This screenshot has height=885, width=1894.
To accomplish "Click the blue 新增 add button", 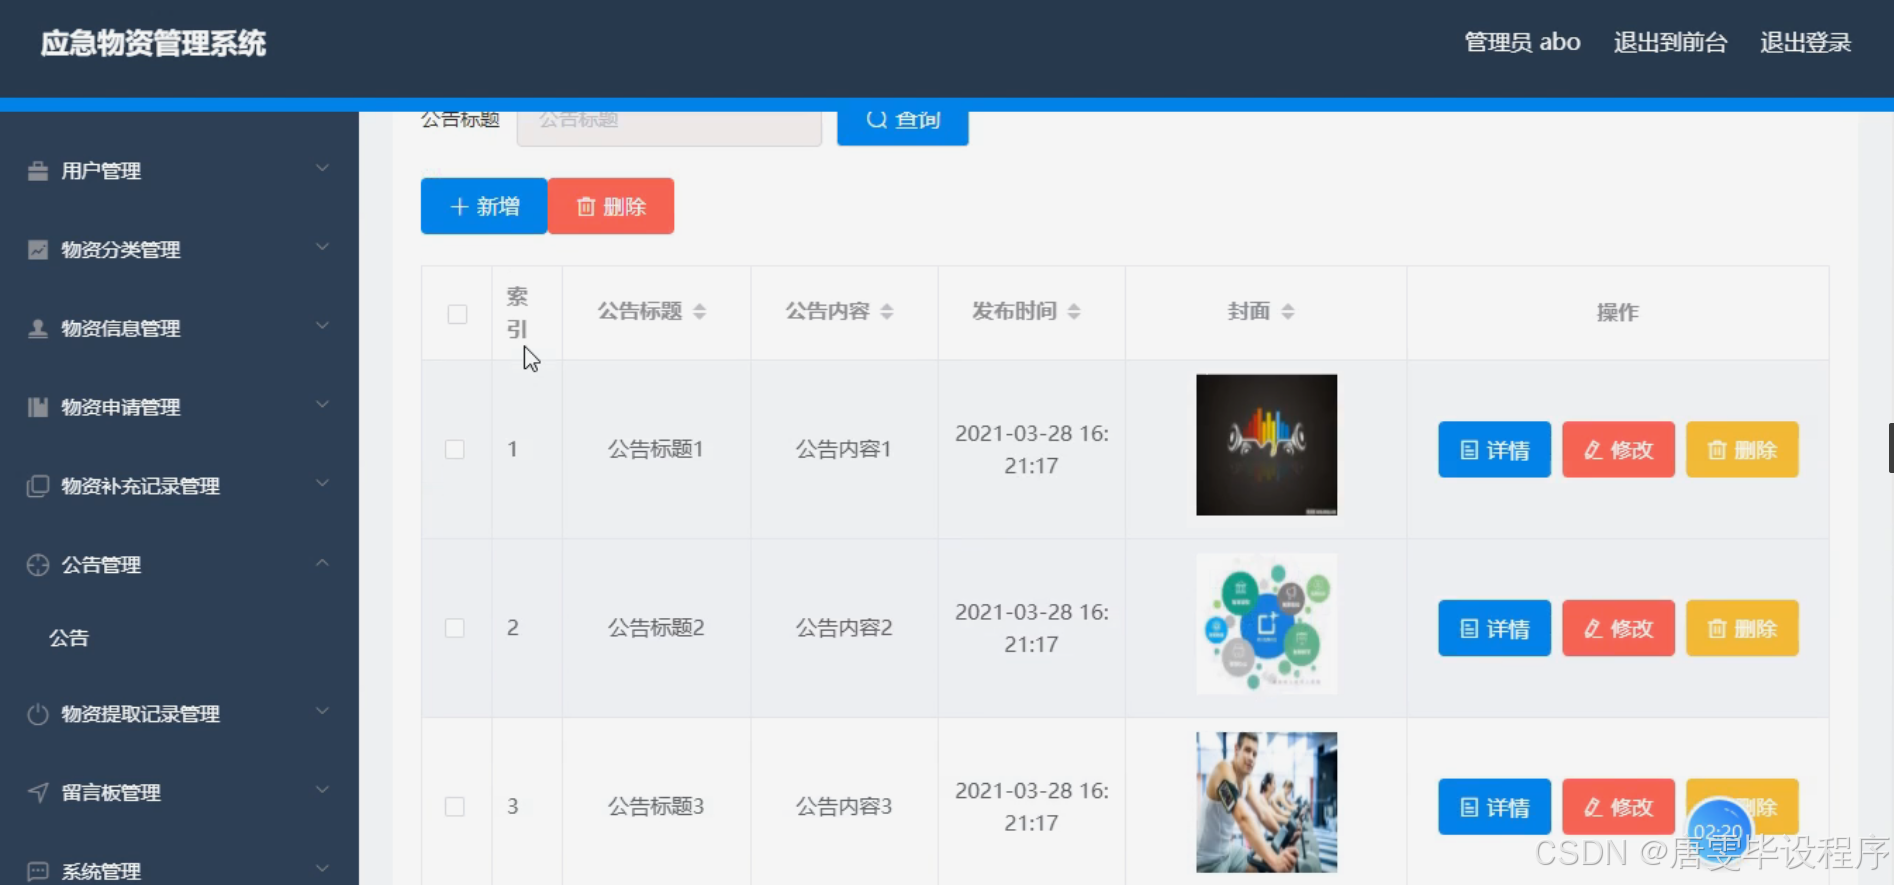I will point(484,206).
